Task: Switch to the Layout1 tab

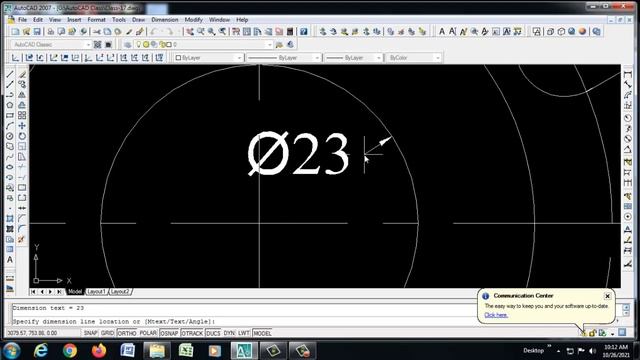Action: [97, 291]
